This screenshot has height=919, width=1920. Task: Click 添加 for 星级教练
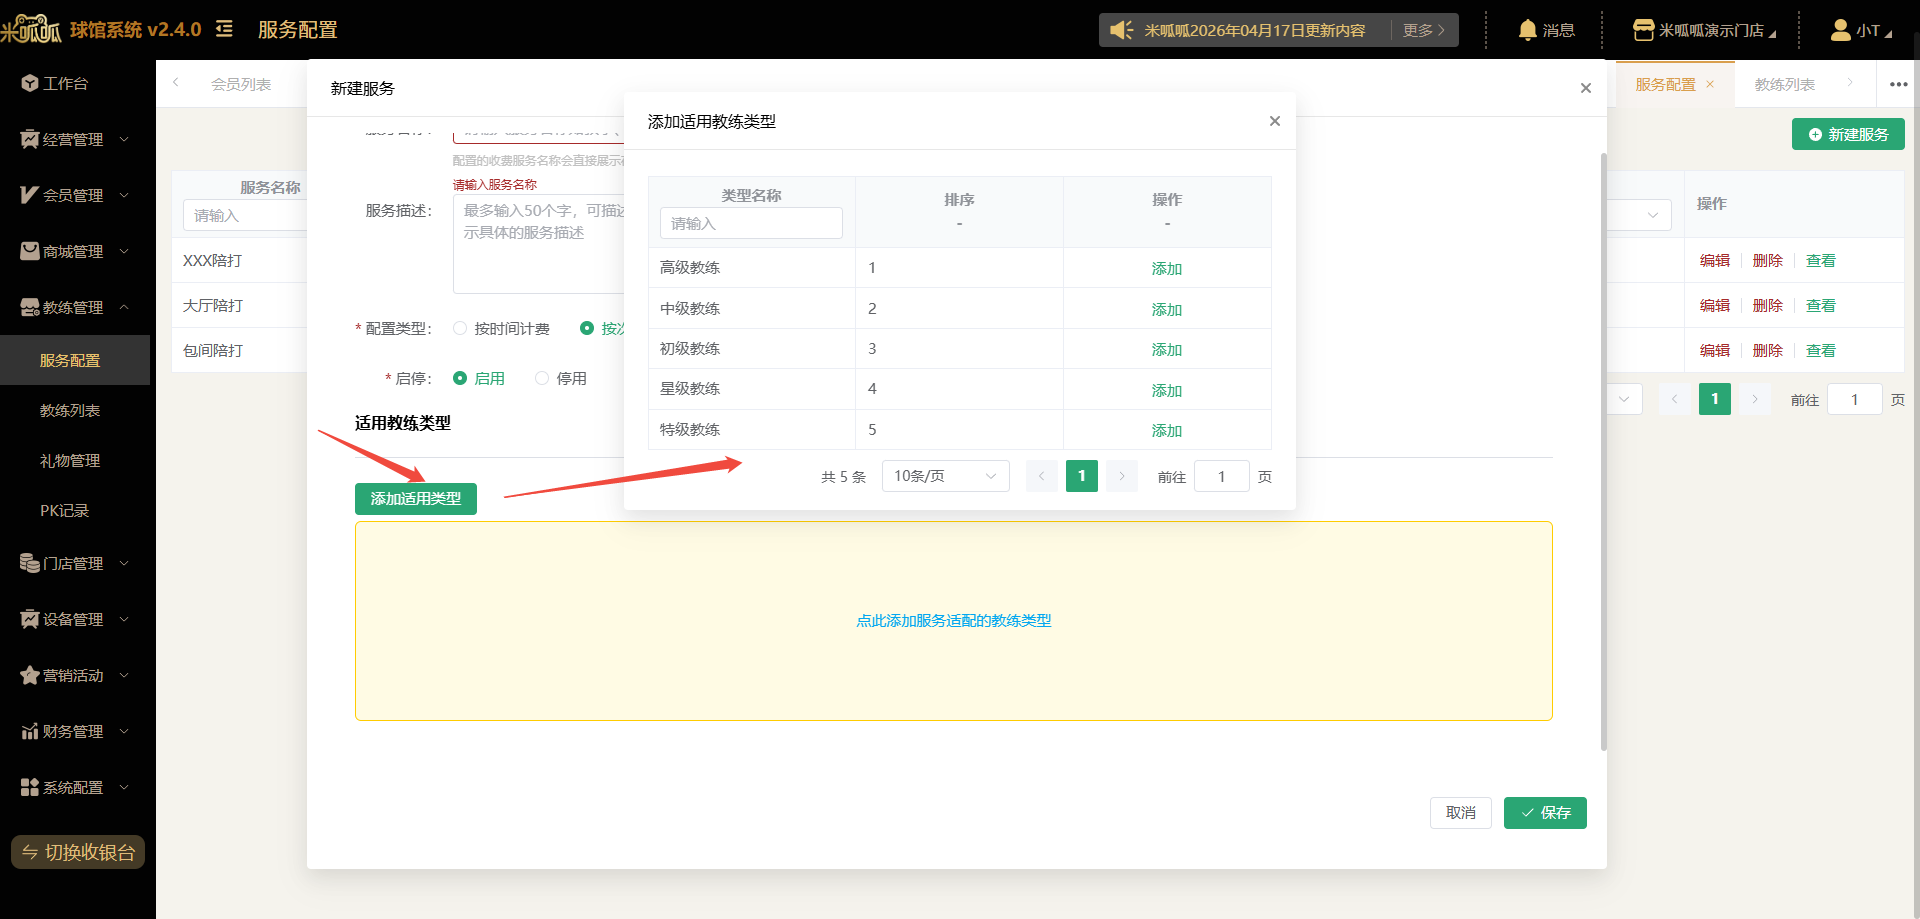click(x=1167, y=390)
